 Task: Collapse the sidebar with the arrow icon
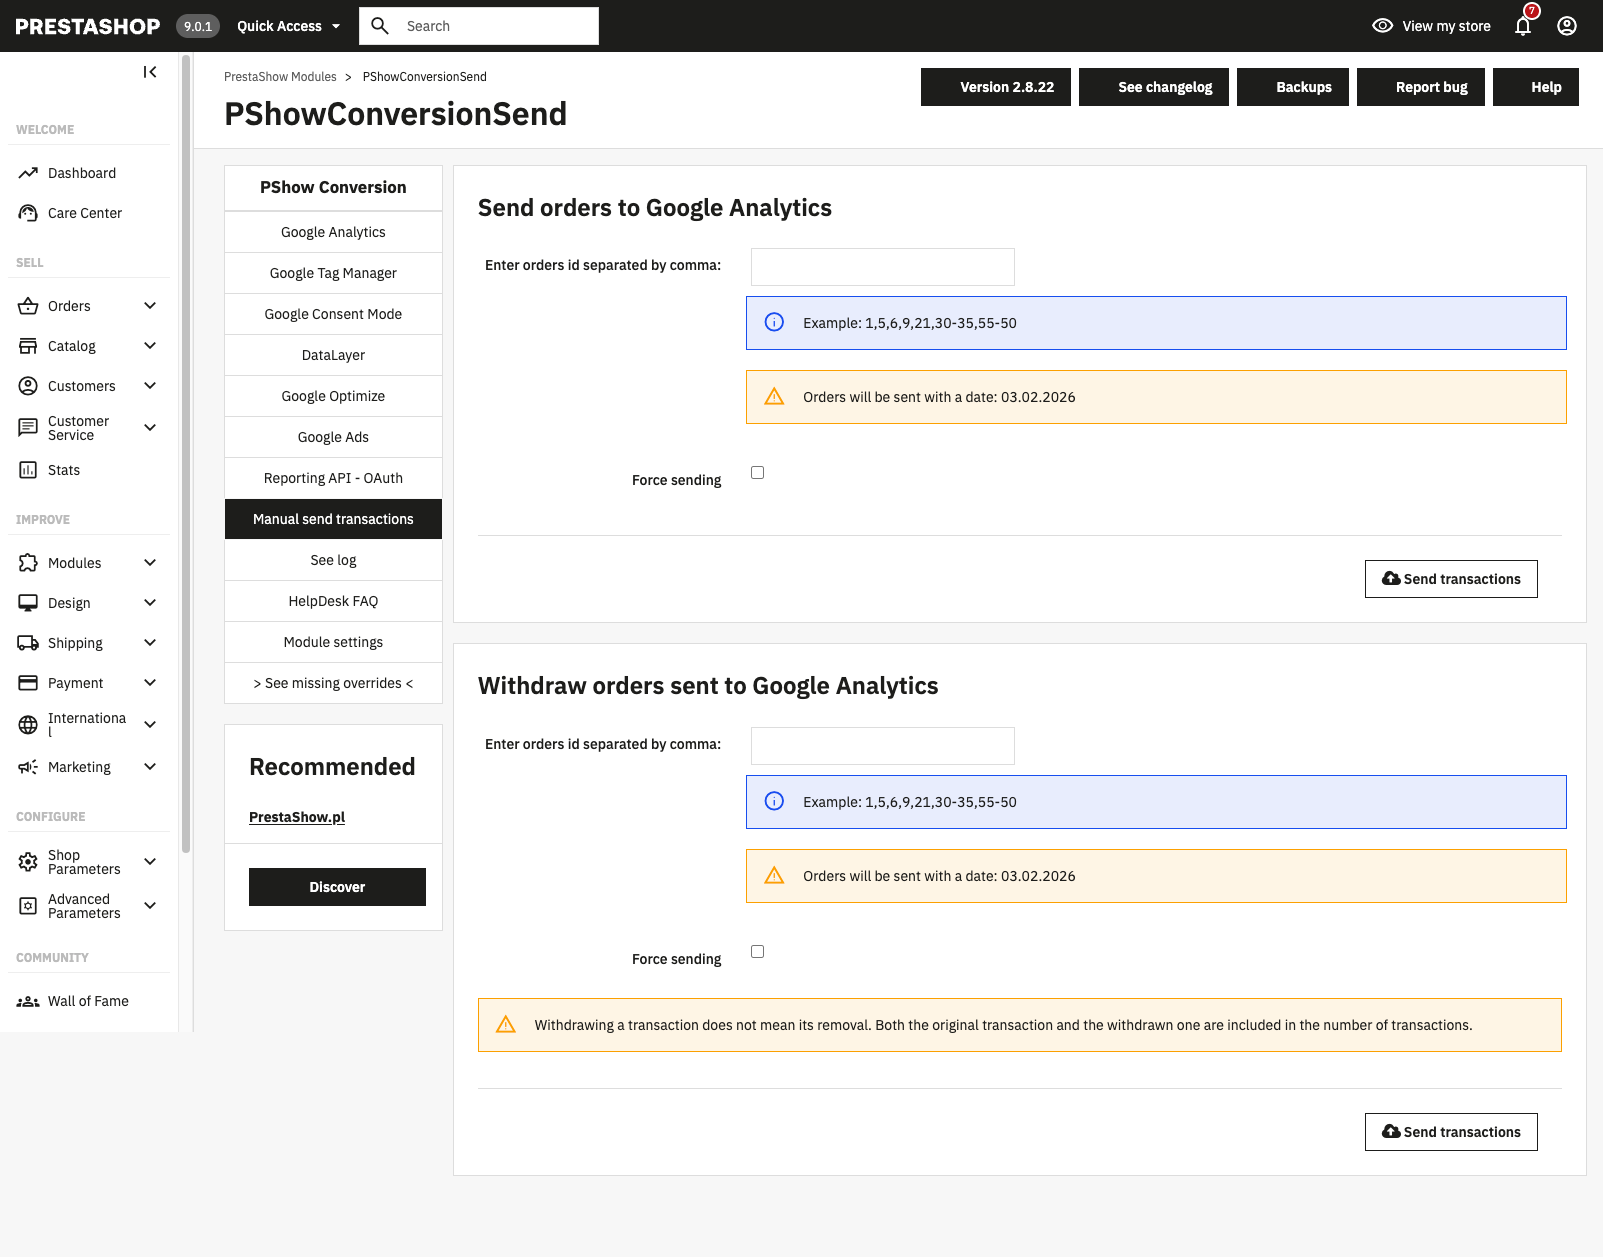150,72
